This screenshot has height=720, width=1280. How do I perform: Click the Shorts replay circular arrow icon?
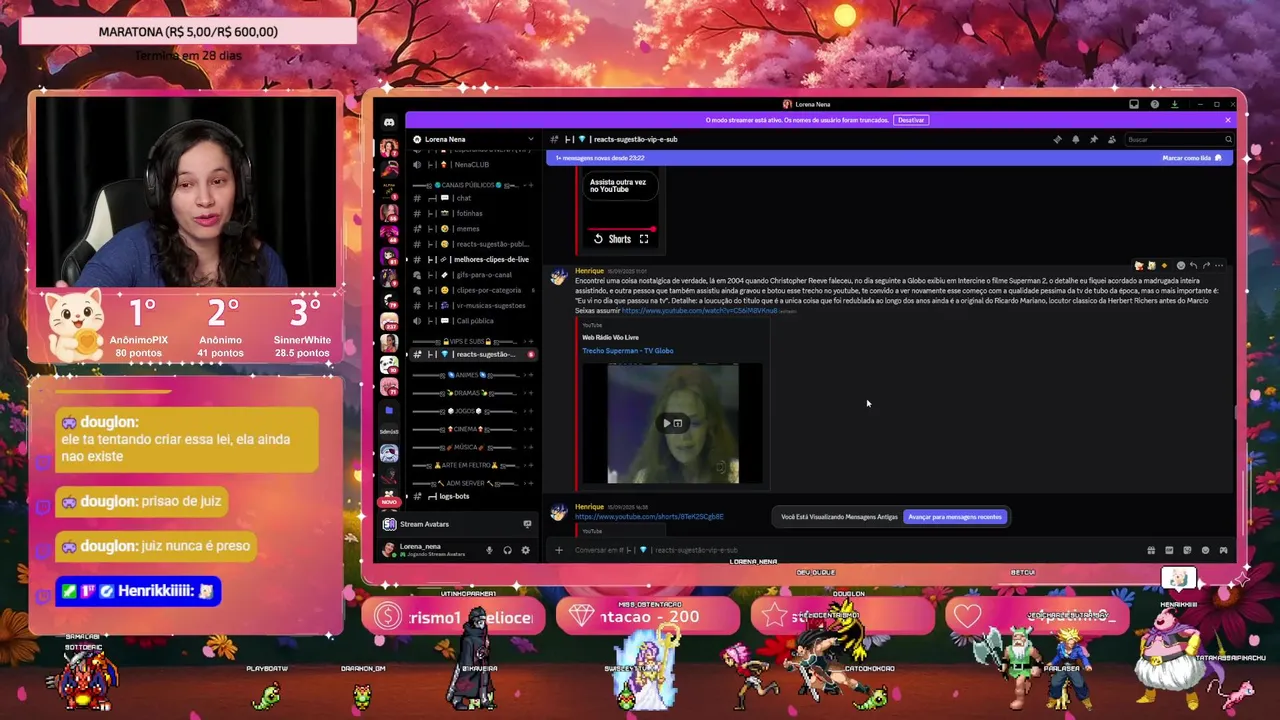598,239
